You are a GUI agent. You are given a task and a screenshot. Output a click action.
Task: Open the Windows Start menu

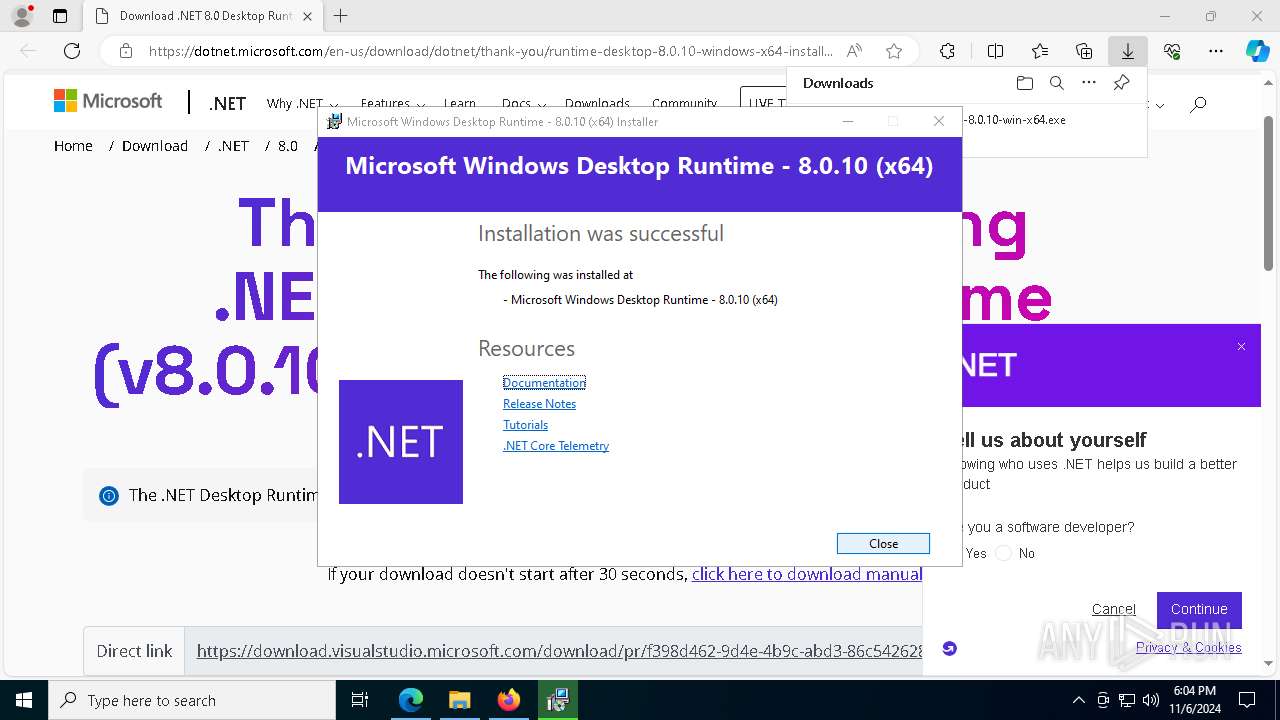tap(24, 700)
